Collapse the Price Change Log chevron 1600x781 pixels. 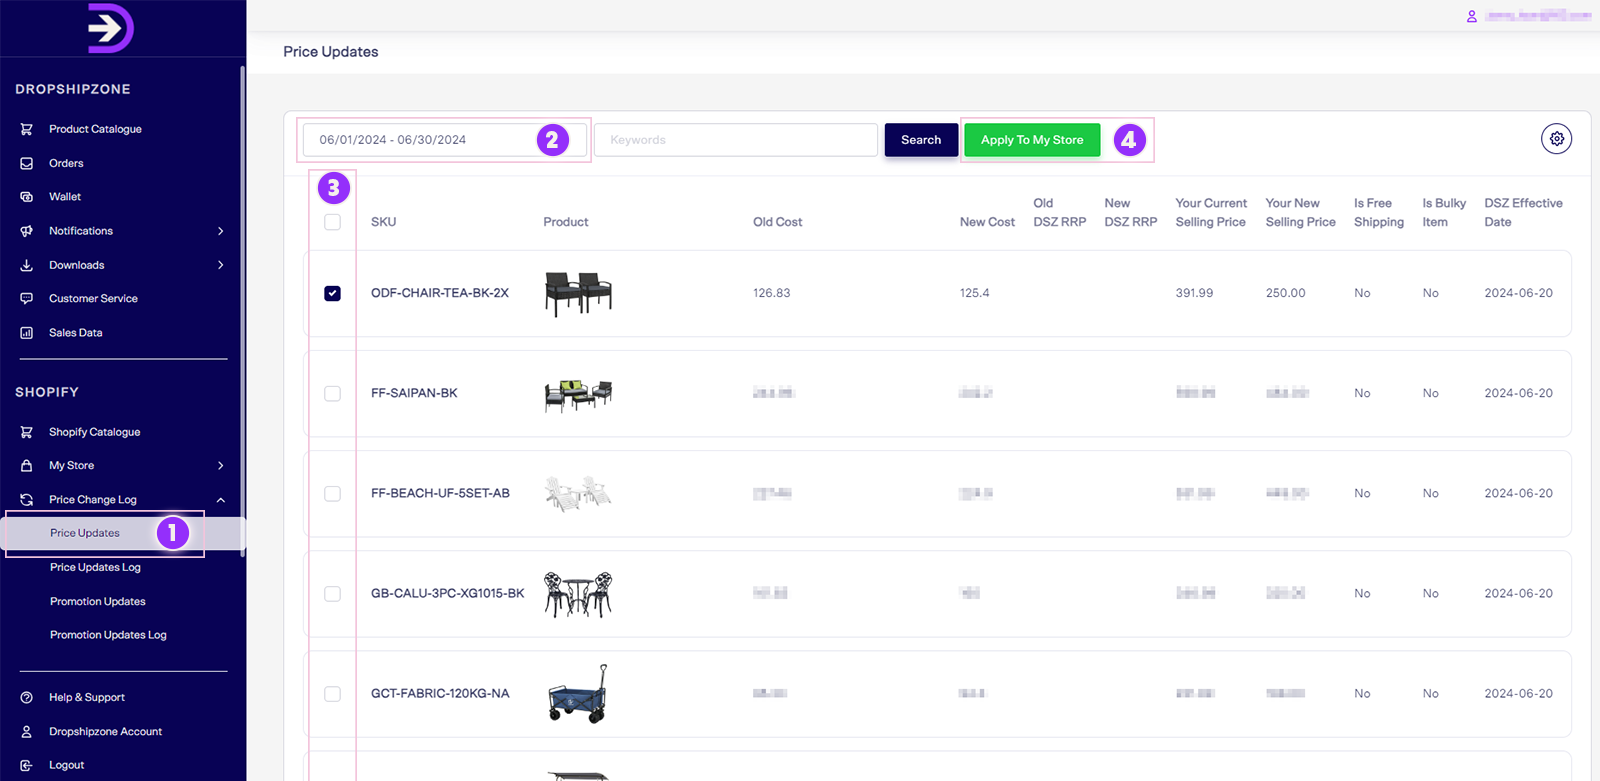point(221,500)
